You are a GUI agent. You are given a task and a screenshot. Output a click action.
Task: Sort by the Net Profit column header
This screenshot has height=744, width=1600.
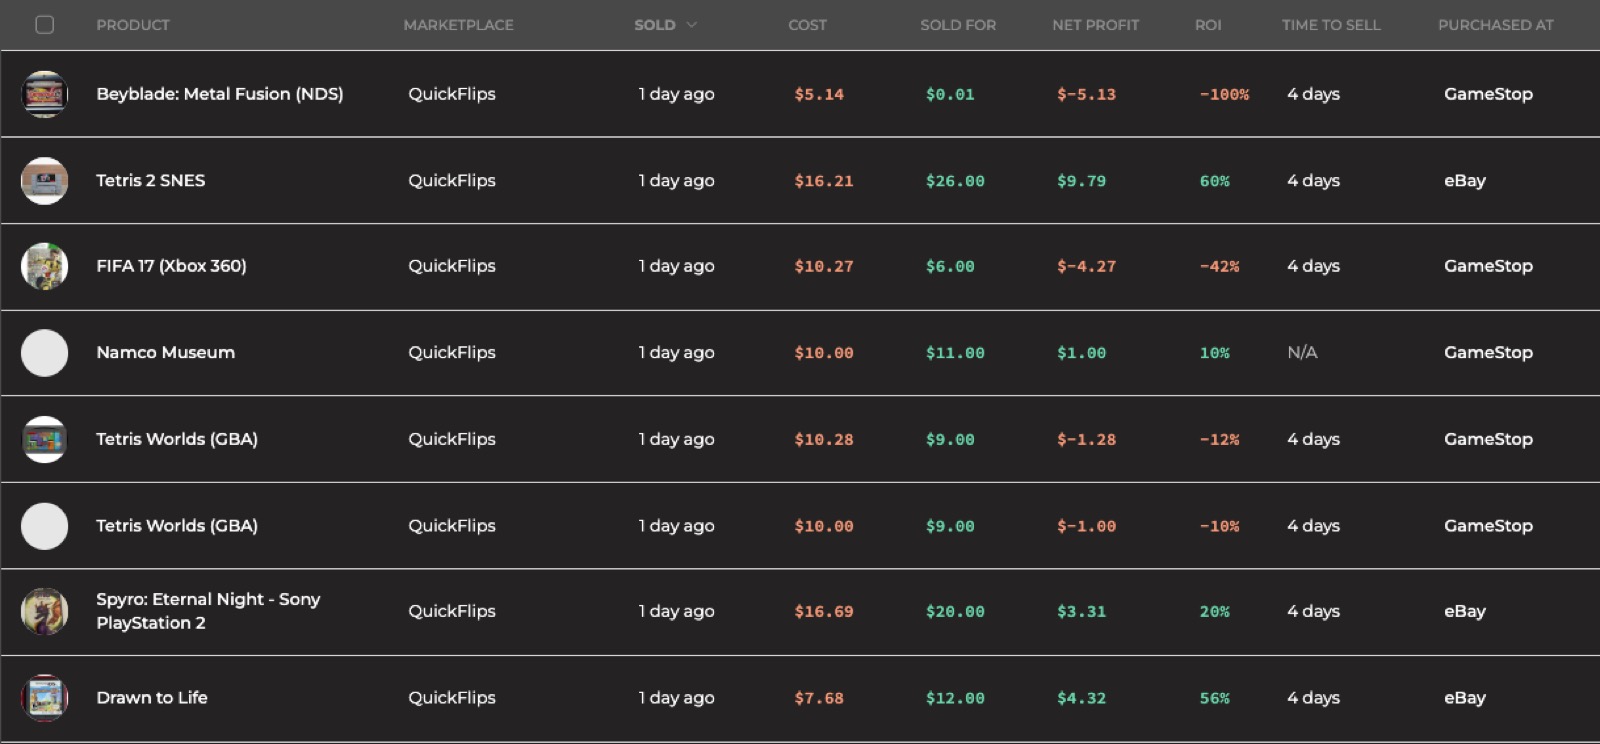(1095, 25)
